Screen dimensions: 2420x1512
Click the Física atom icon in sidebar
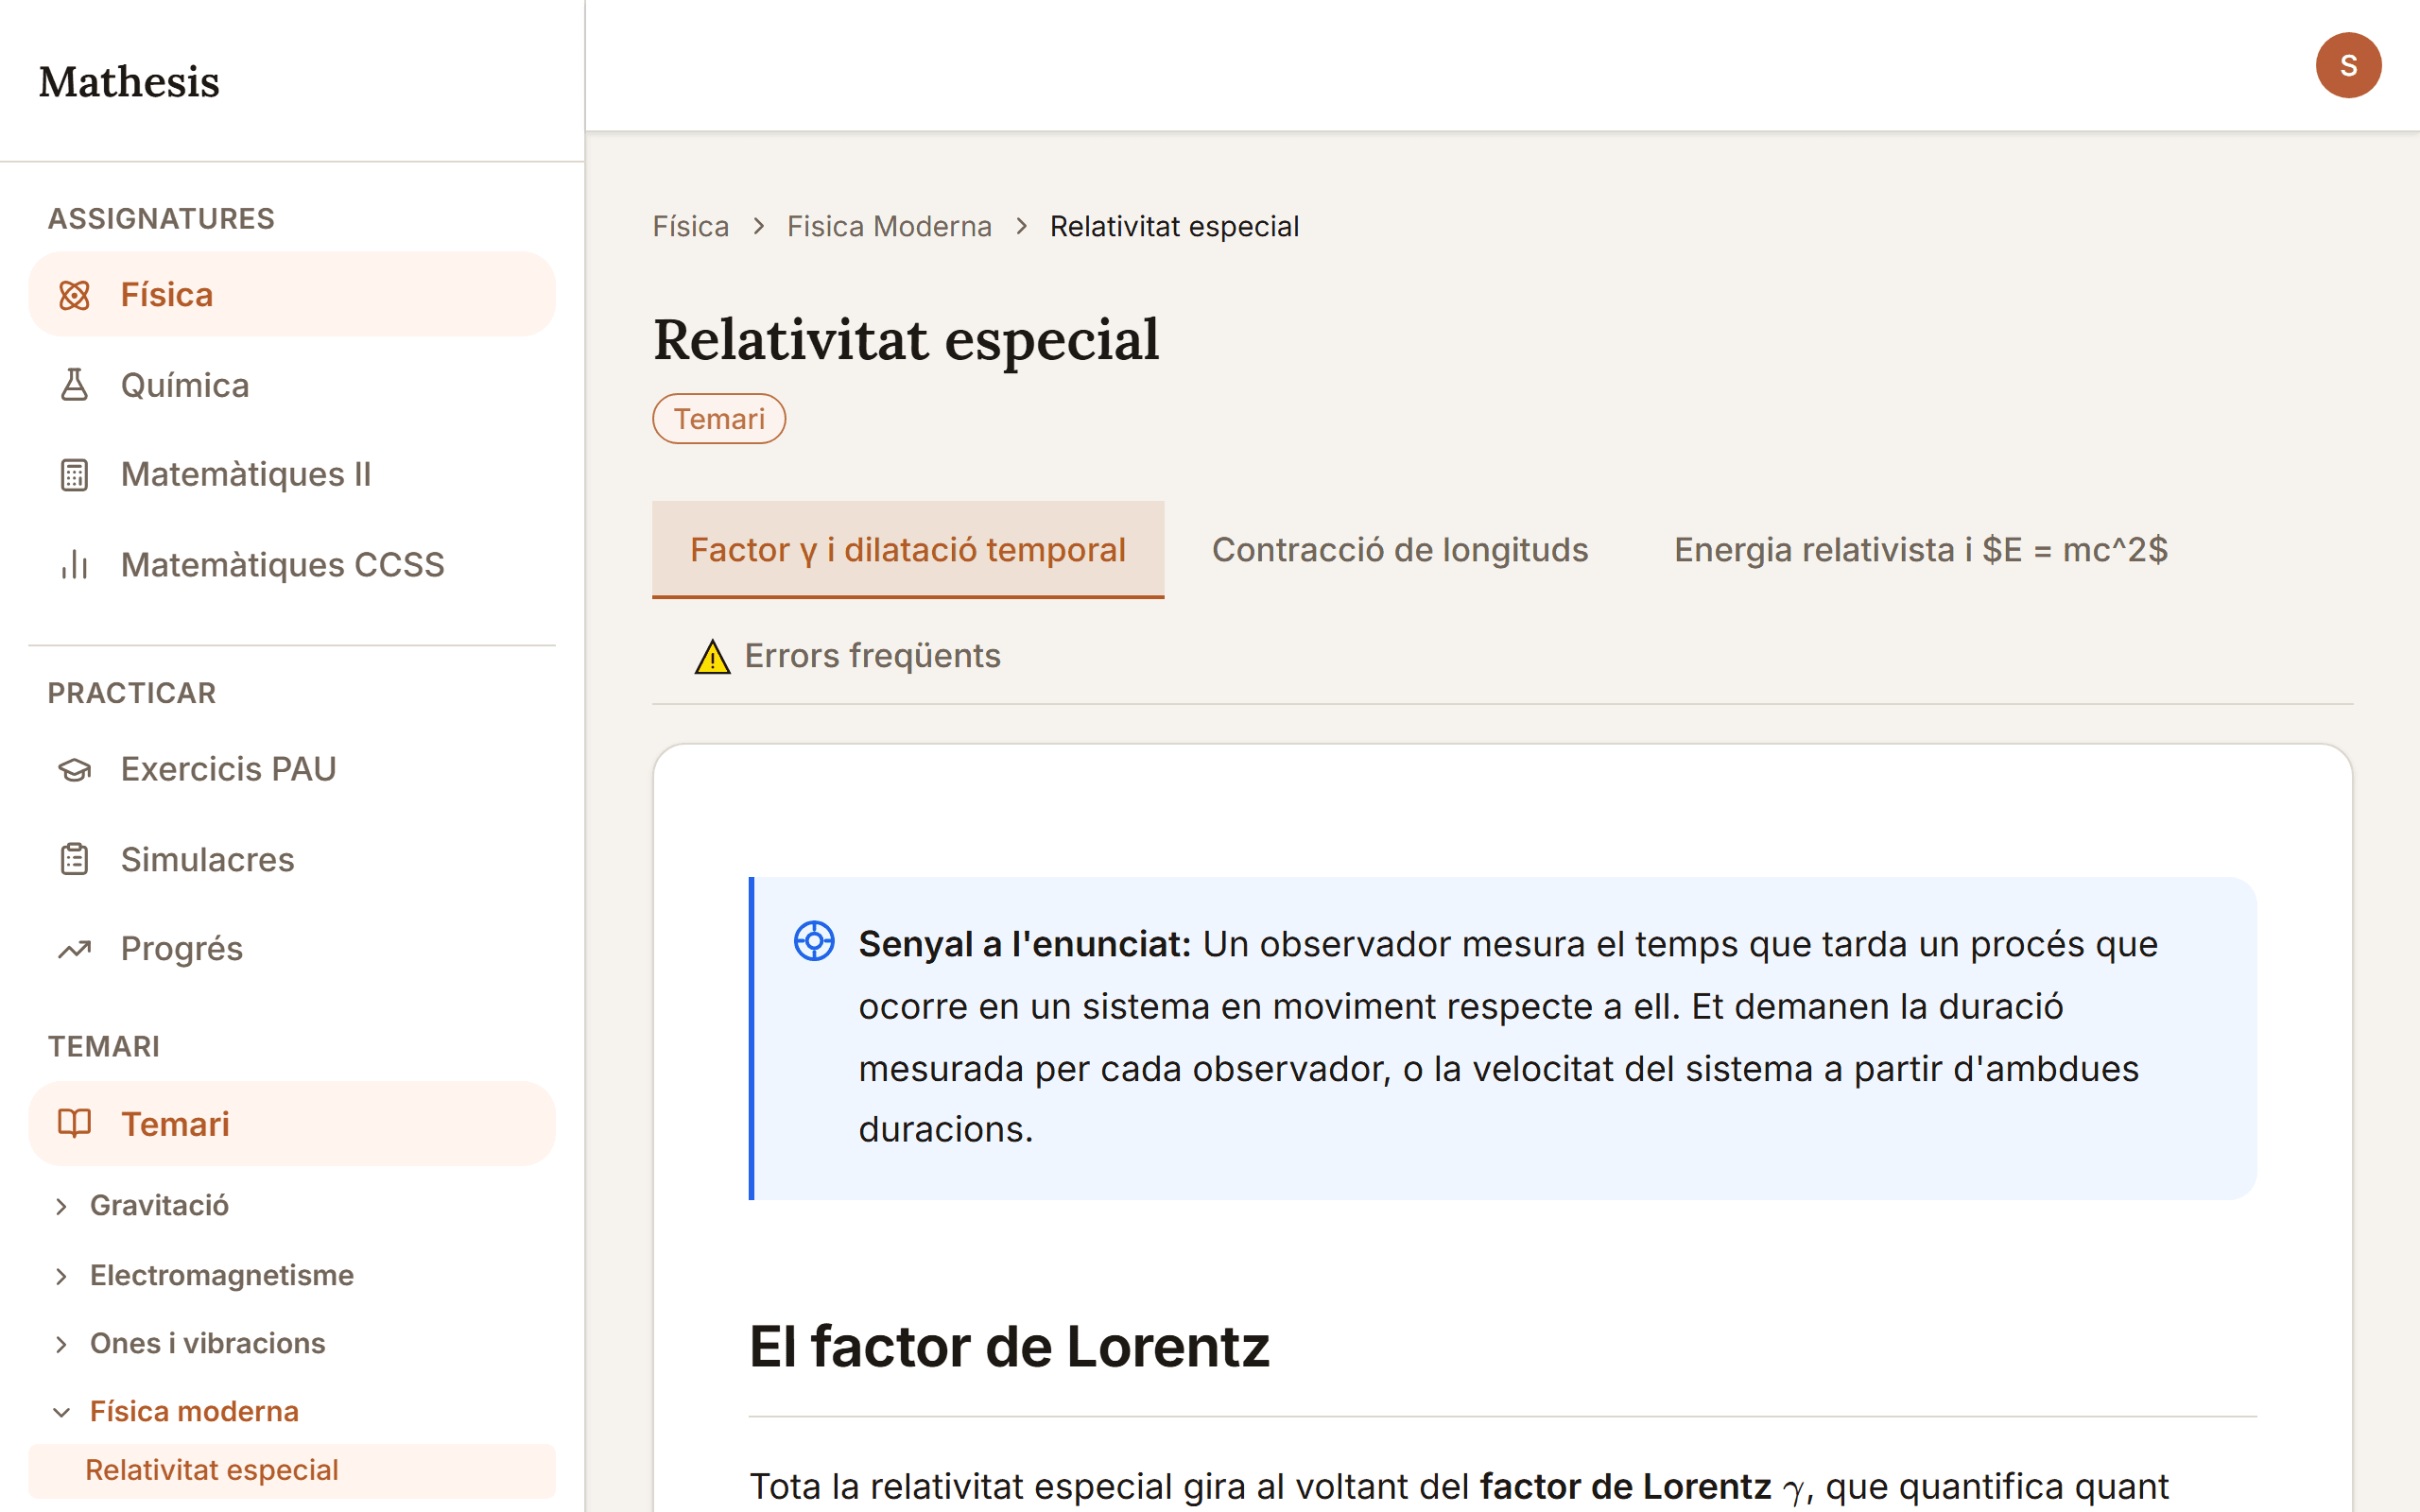coord(75,295)
